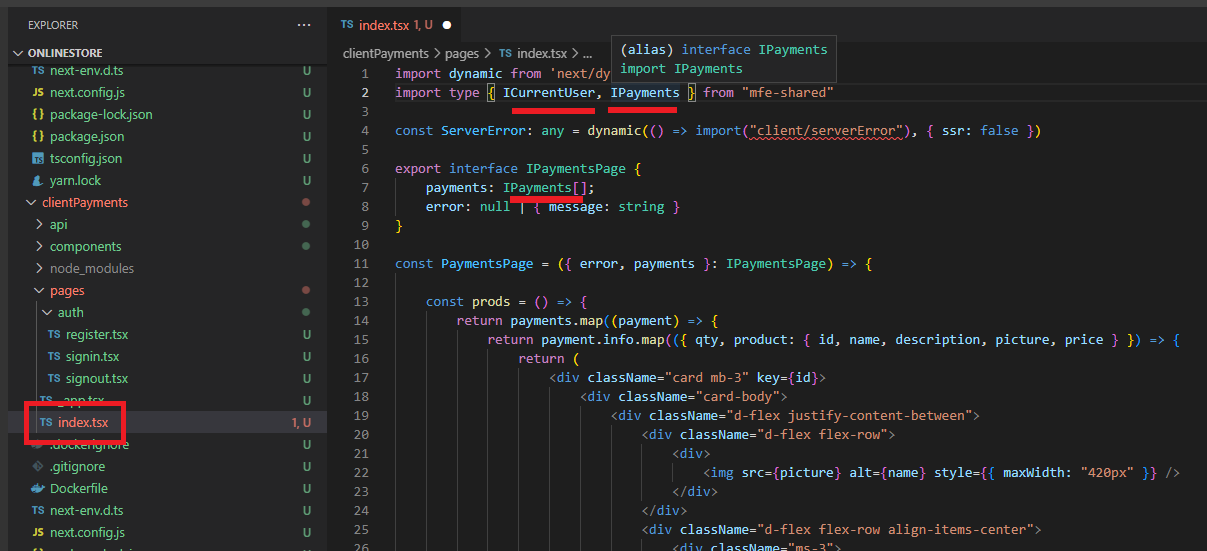Switch to the index.tsx editor tab
The height and width of the screenshot is (551, 1207).
(383, 24)
